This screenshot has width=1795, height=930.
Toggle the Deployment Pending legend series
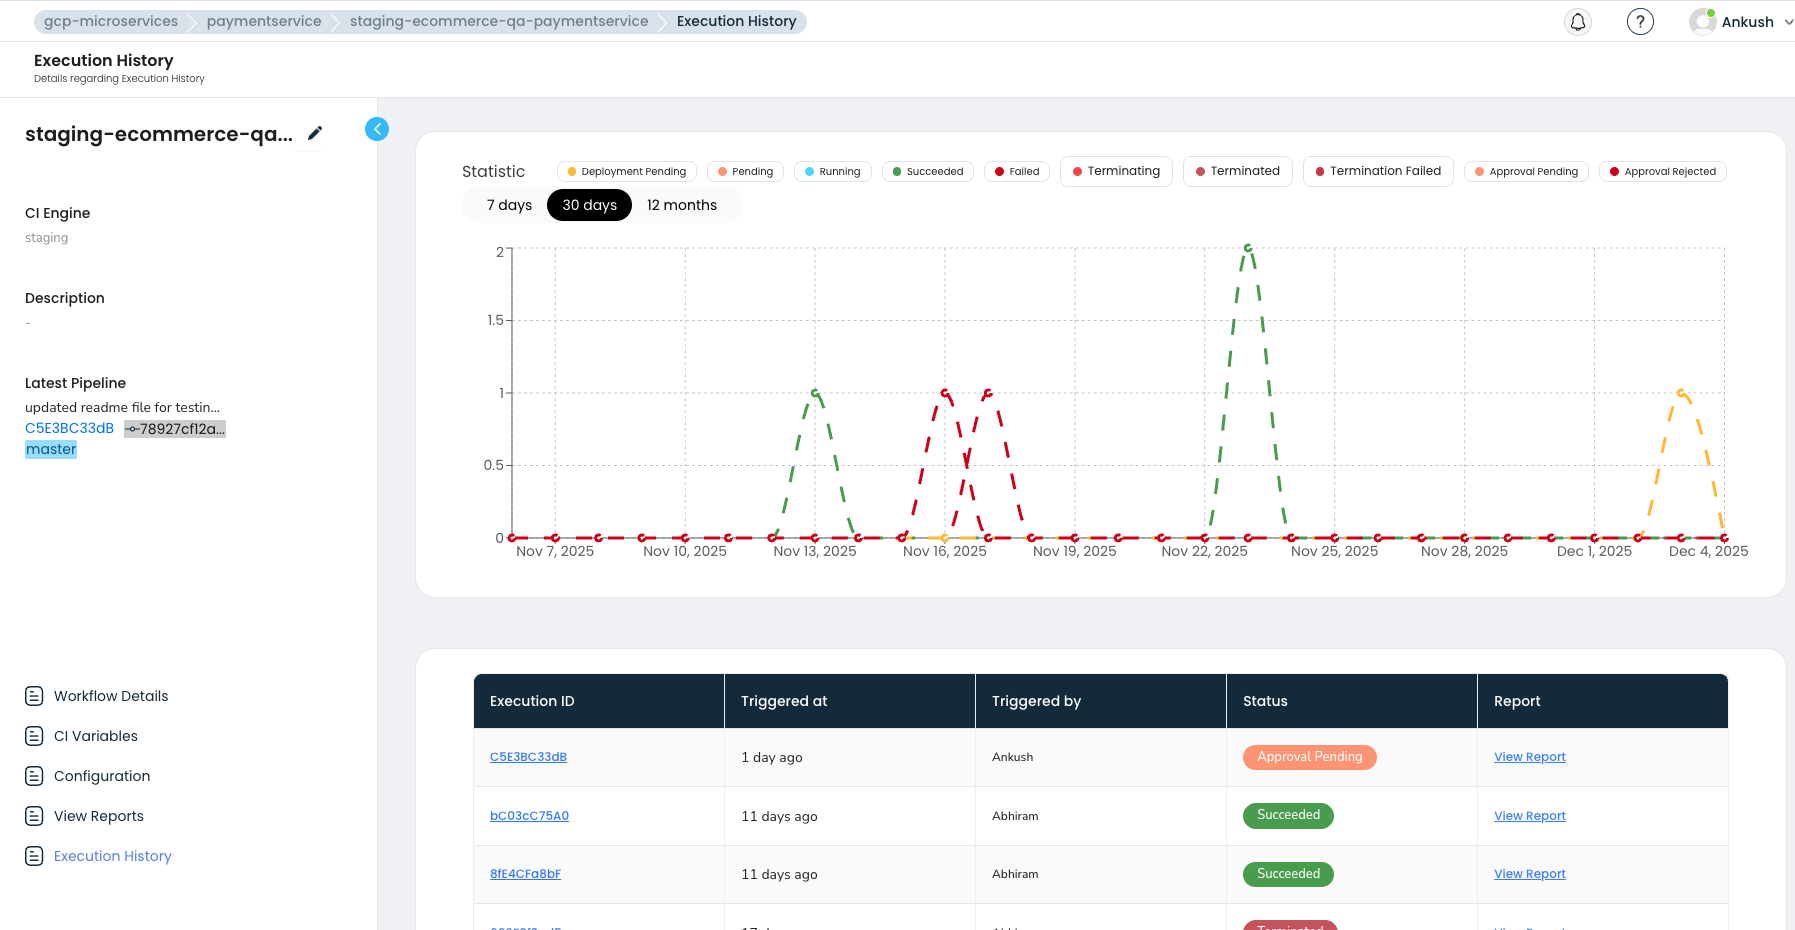tap(627, 172)
